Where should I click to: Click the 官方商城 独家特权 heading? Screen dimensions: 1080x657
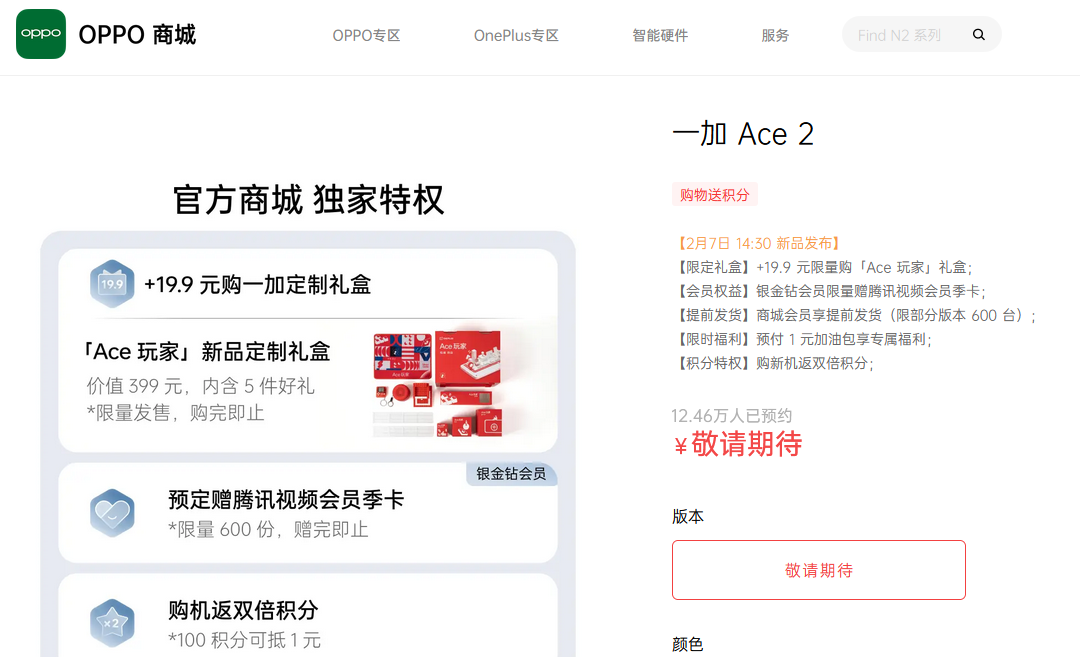pos(309,200)
